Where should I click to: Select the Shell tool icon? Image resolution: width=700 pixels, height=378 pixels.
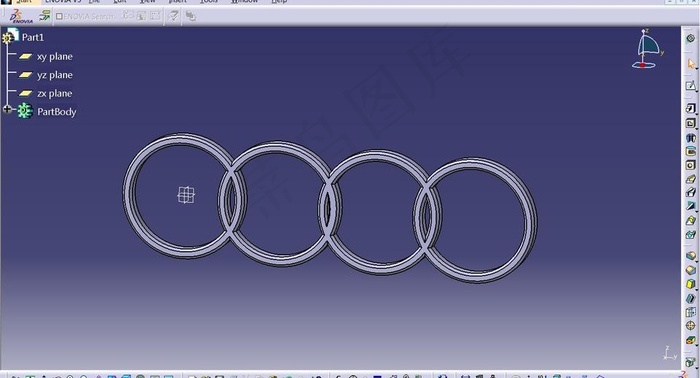pos(691,298)
